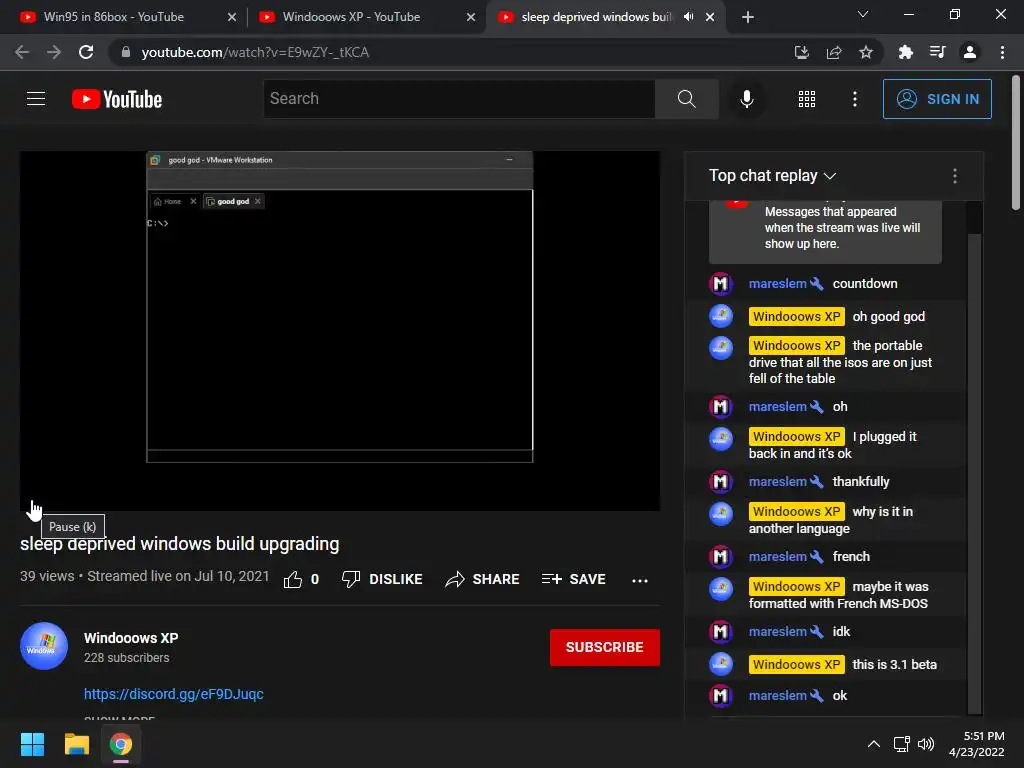Image resolution: width=1024 pixels, height=768 pixels.
Task: Open the media control icon in Chrome toolbar
Action: point(937,52)
